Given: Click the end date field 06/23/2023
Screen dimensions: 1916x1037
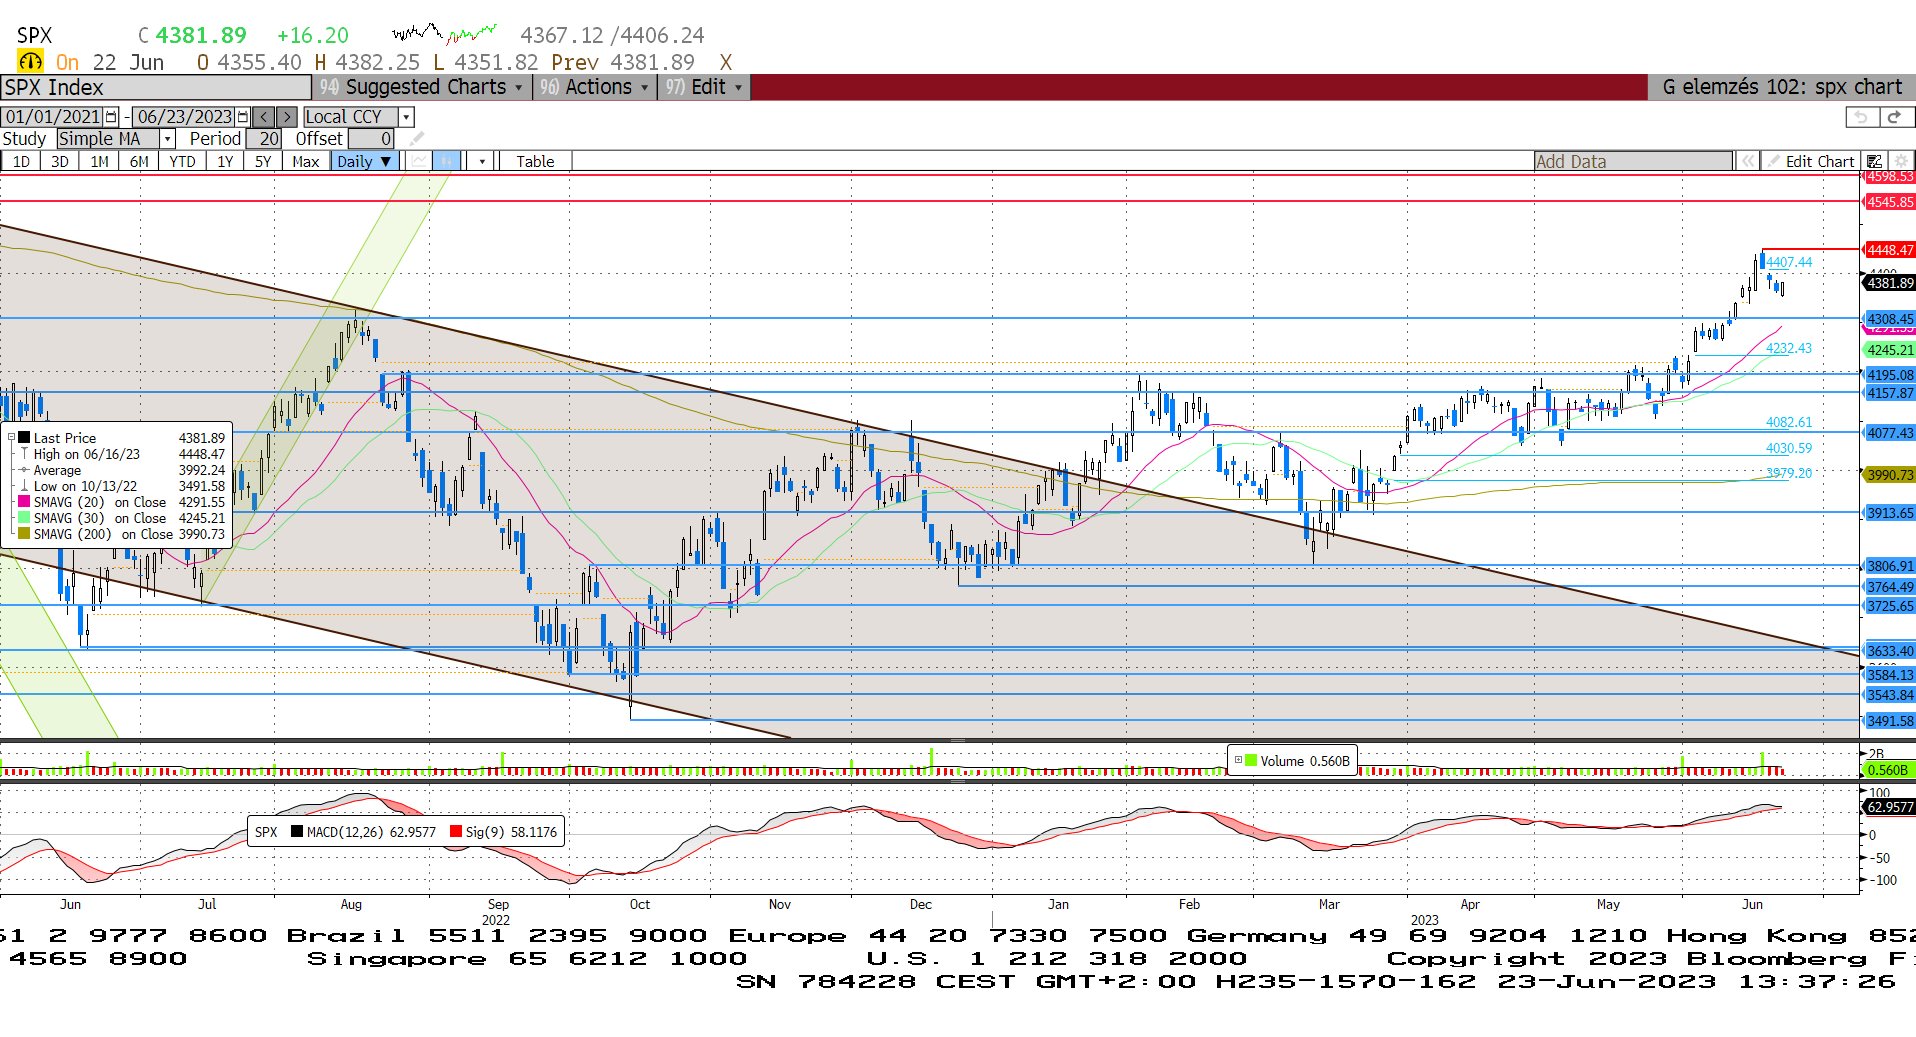Looking at the screenshot, I should 185,117.
